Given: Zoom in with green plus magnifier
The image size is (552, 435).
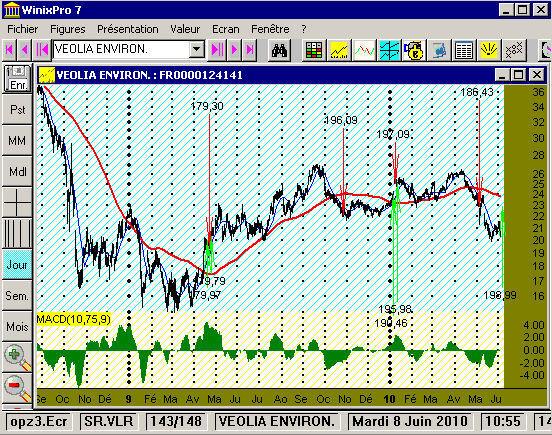Looking at the screenshot, I should click(x=17, y=357).
